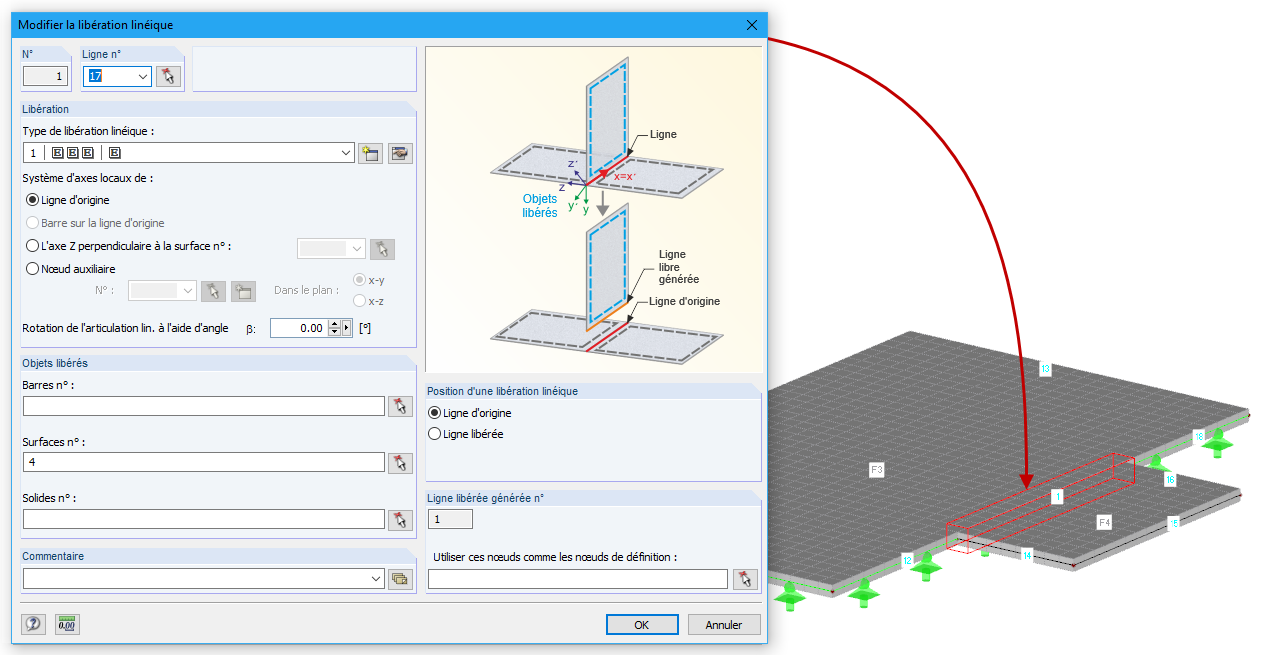Click Annuler button

click(724, 624)
